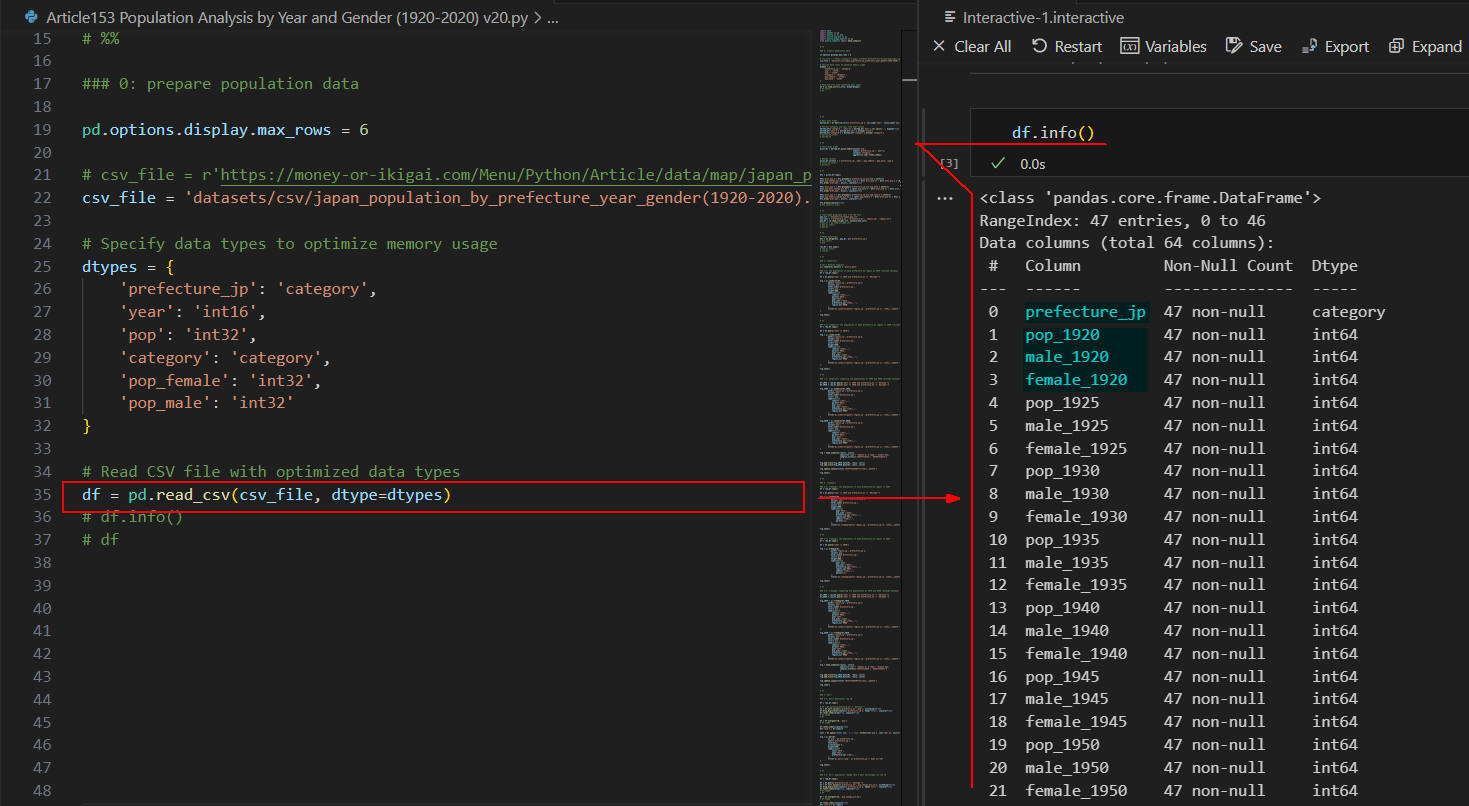Viewport: 1469px width, 806px height.
Task: Click the 'pop': 'int32' dictionary entry
Action: coord(188,335)
